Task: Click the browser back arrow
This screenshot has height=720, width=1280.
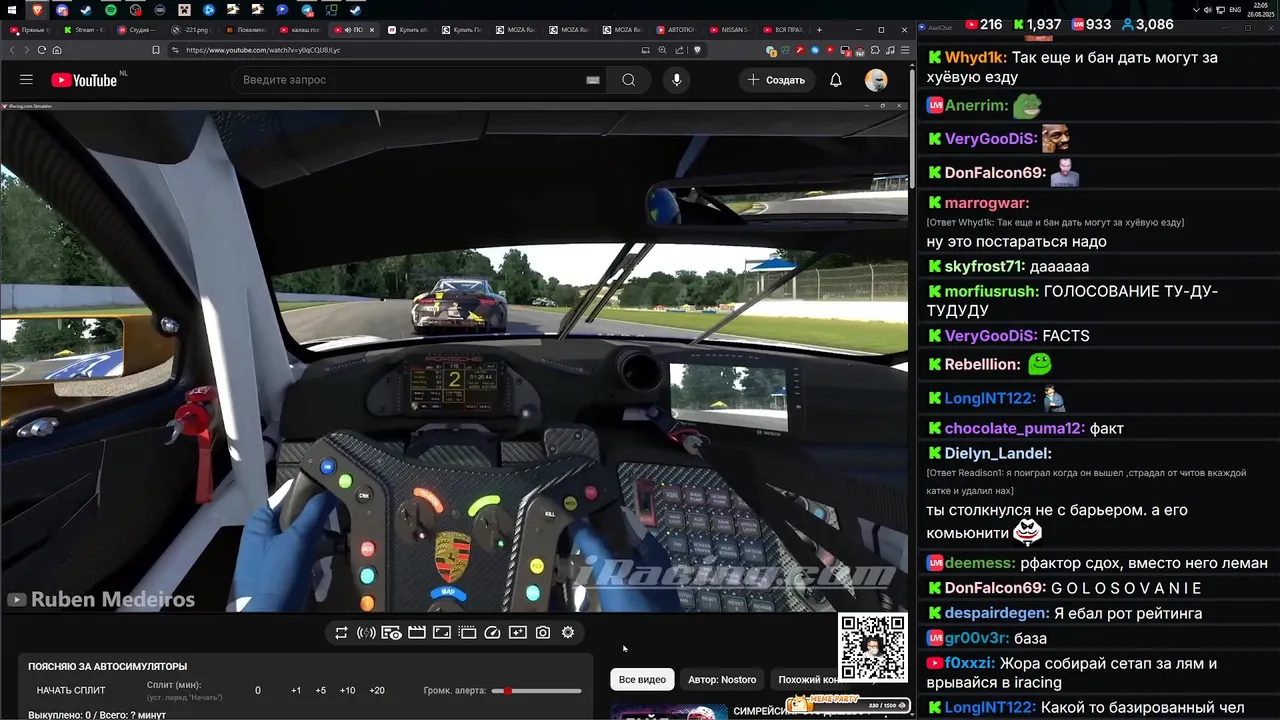Action: (x=12, y=50)
